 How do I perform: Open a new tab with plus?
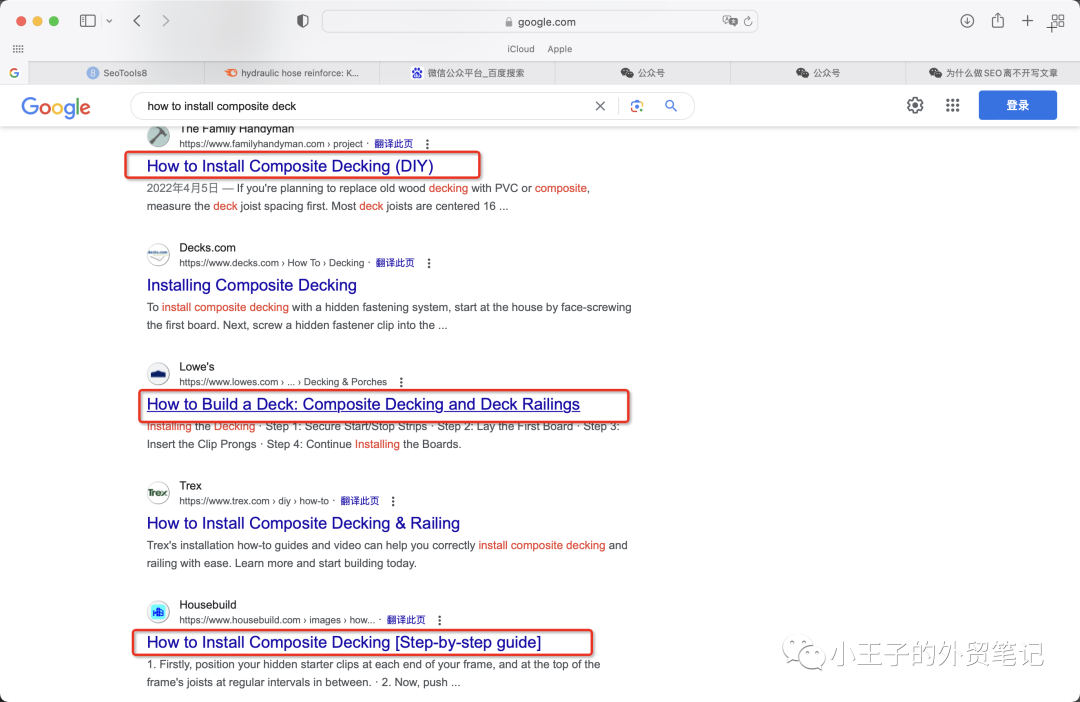[x=1027, y=21]
